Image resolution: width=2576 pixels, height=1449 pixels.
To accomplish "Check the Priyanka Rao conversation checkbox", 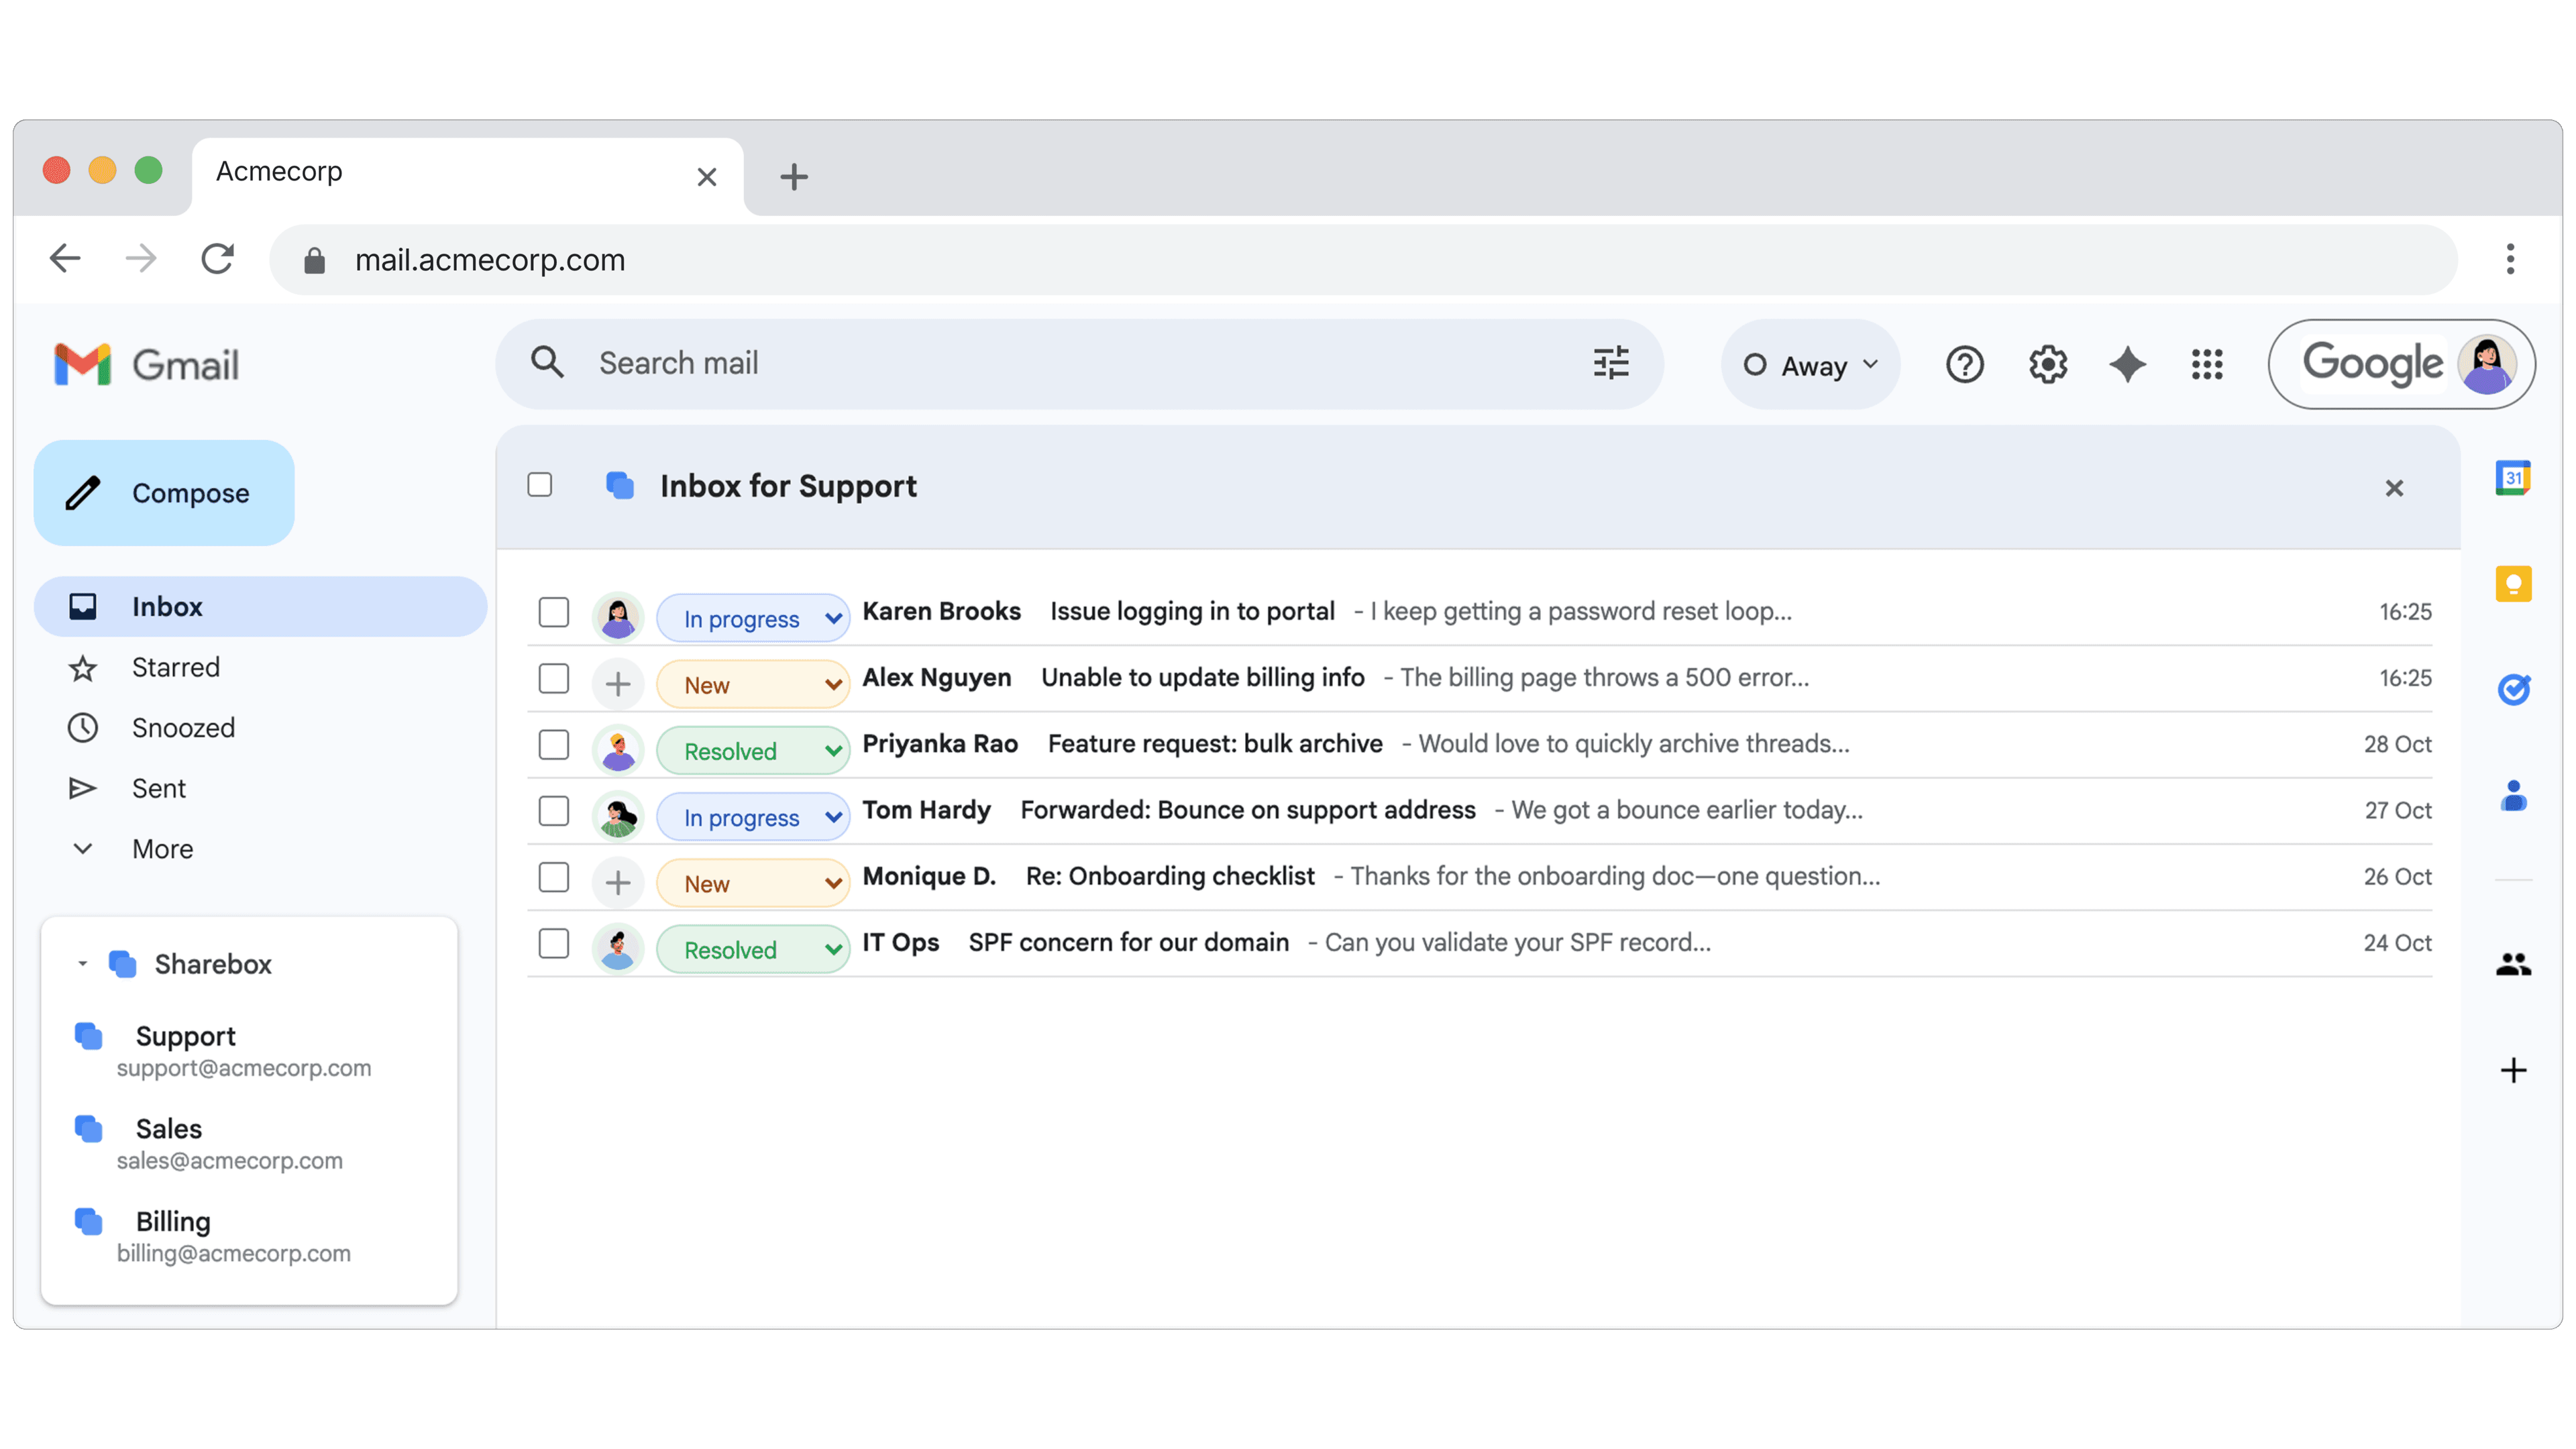I will pyautogui.click(x=553, y=745).
